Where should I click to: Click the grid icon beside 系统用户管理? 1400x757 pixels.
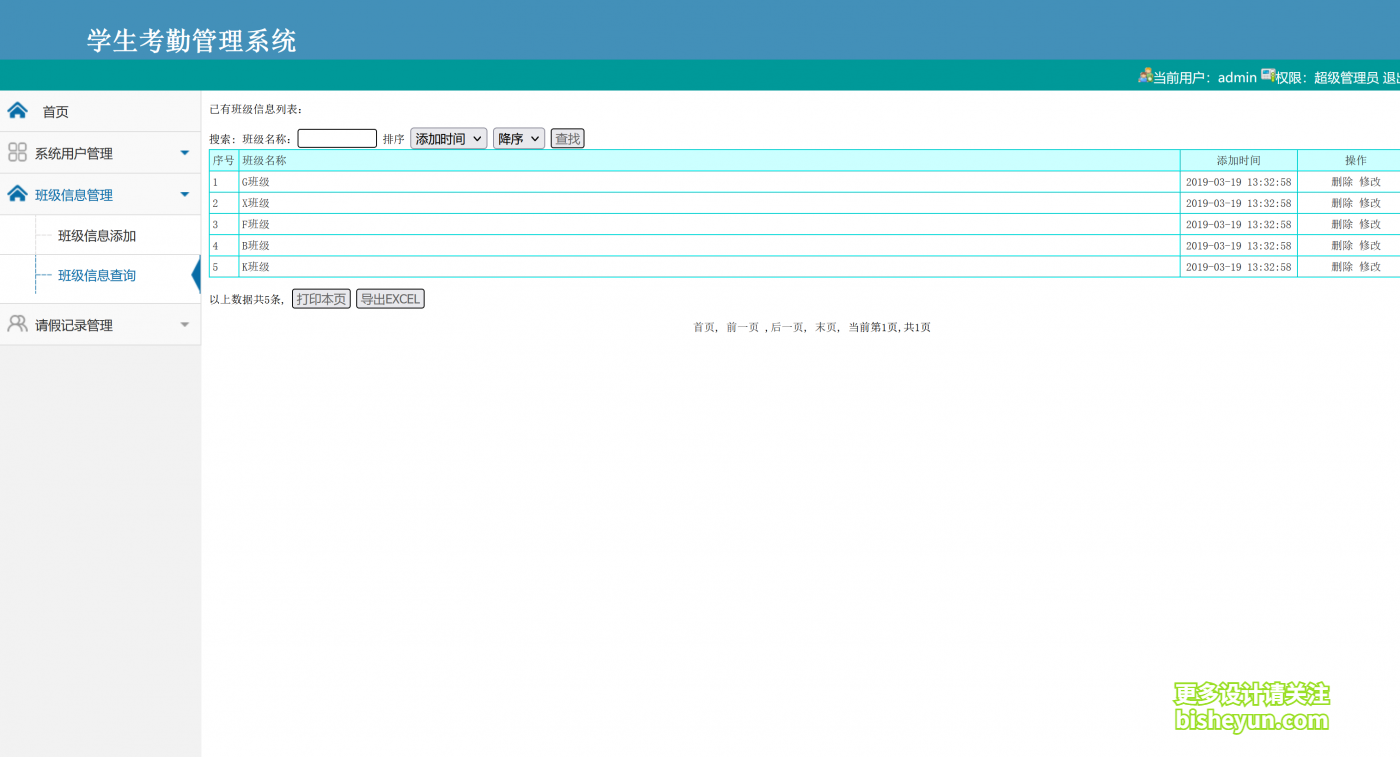pos(17,152)
